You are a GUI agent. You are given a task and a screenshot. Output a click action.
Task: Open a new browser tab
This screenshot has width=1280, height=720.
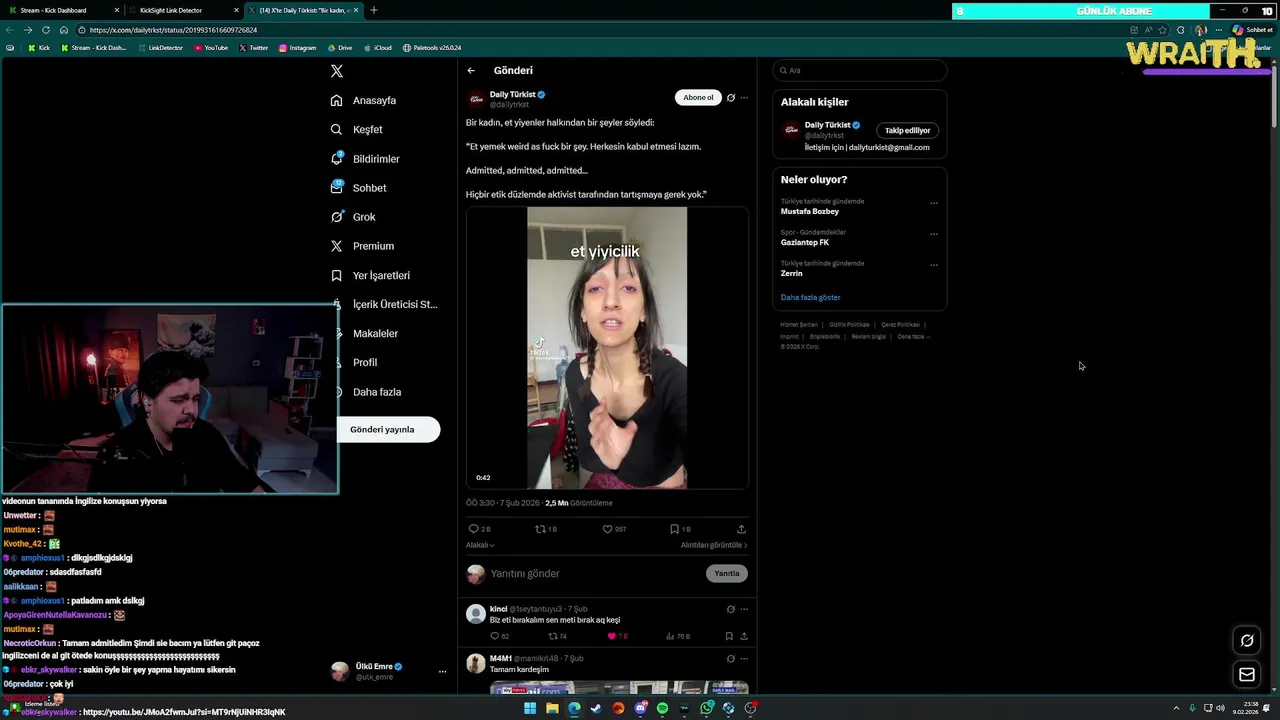pos(374,10)
